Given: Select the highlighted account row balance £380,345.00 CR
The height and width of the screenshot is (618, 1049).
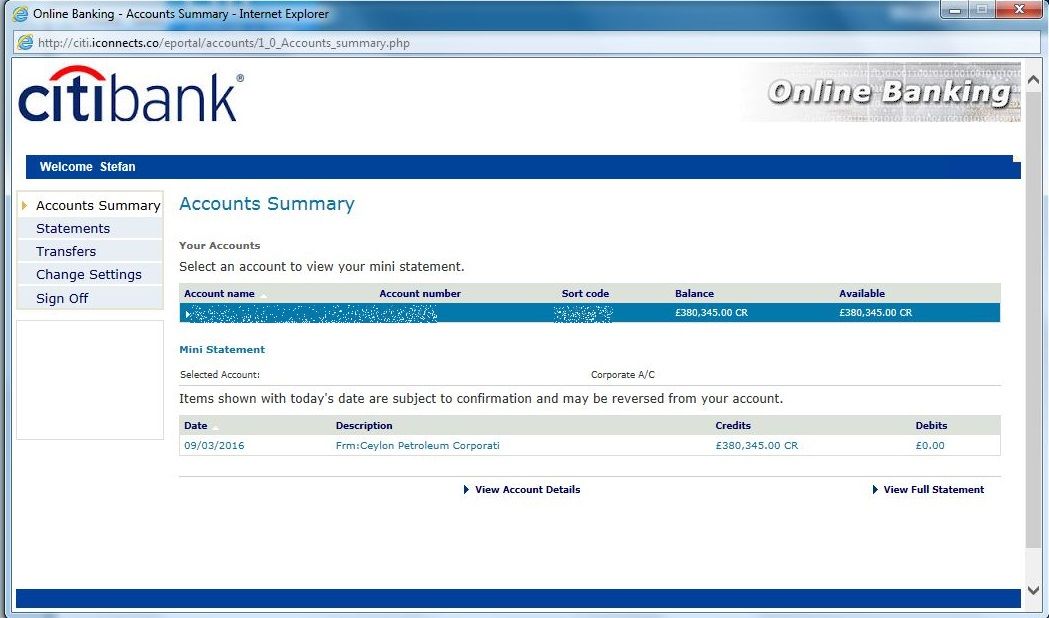Looking at the screenshot, I should point(711,312).
